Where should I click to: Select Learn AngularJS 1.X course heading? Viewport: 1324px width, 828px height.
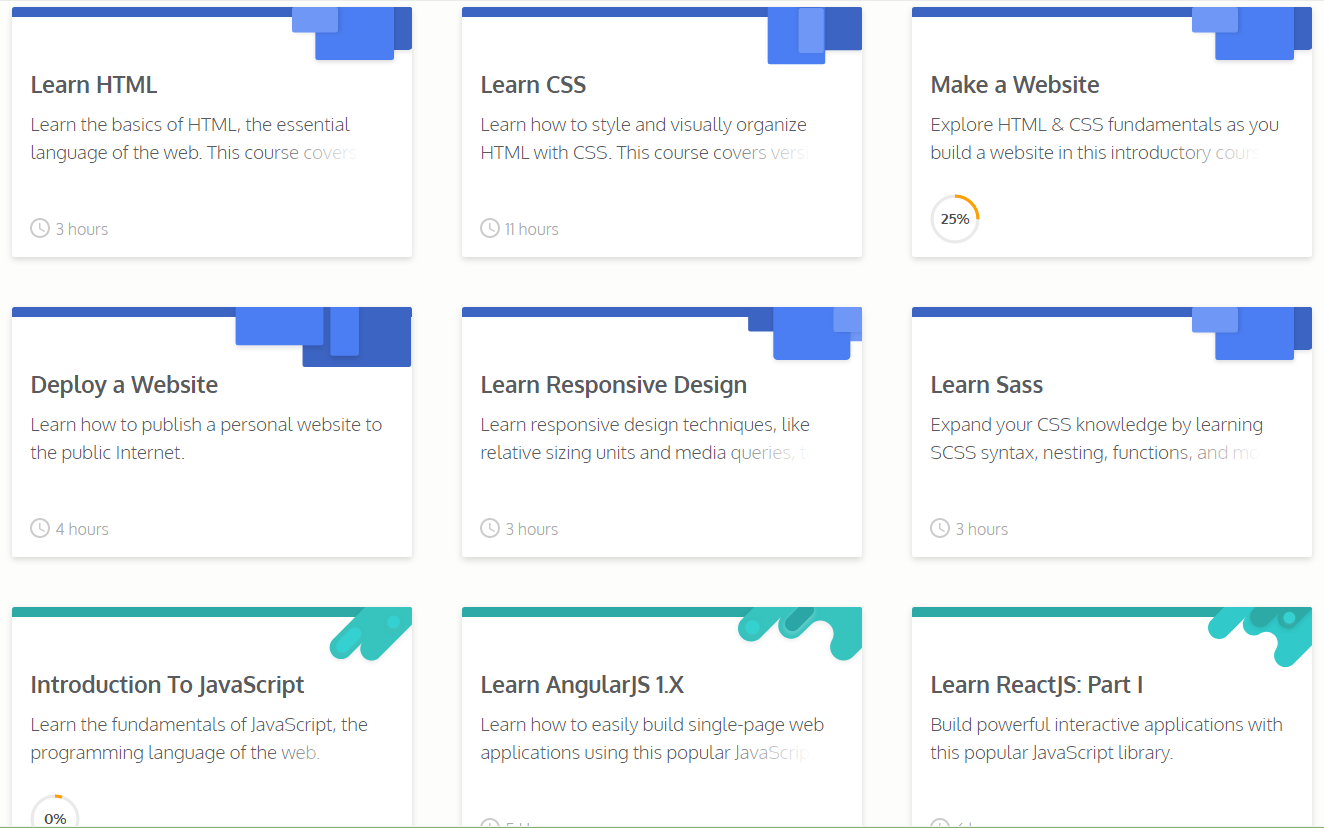[582, 685]
